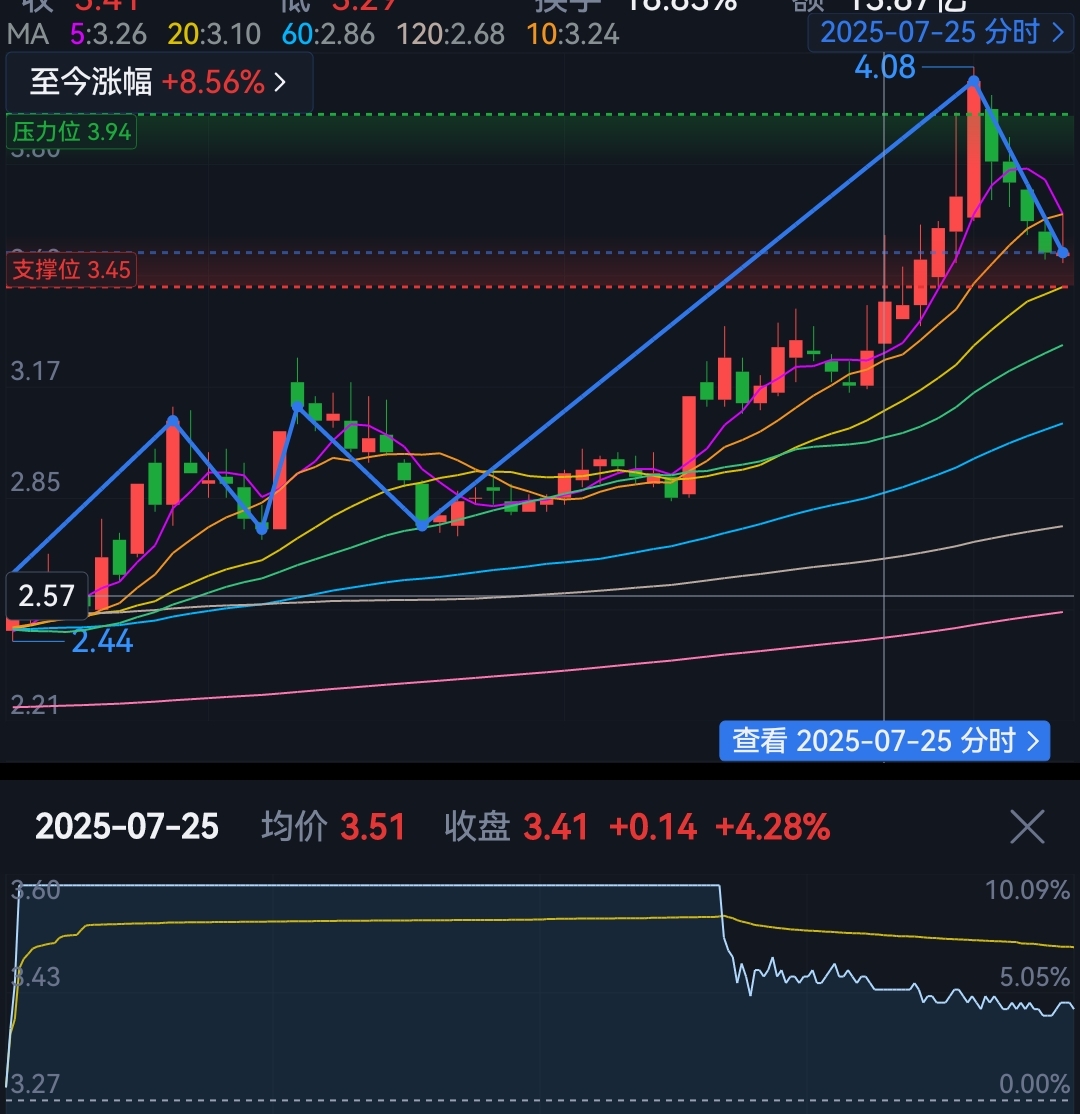
Task: Tap the 10.09% label on intraday chart
Action: click(x=1027, y=889)
